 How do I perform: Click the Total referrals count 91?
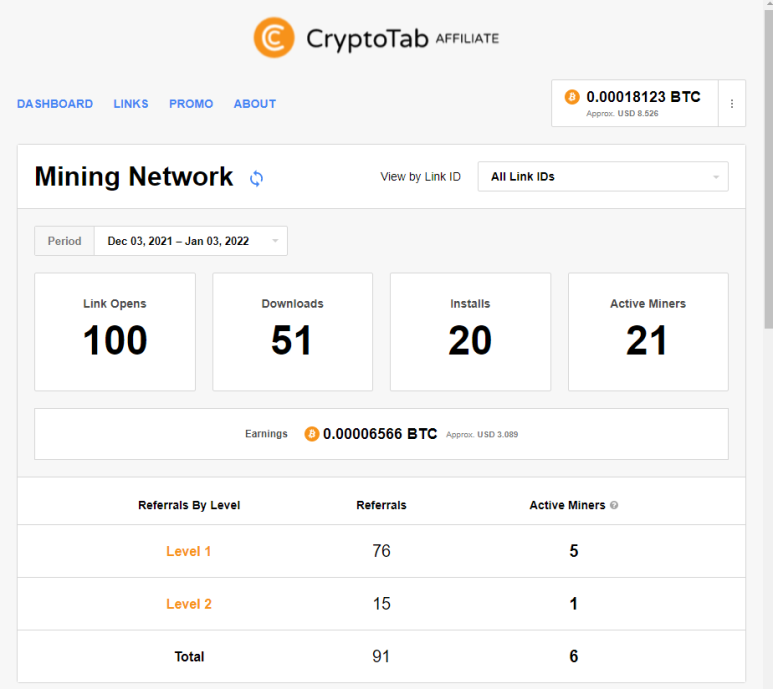click(x=381, y=656)
